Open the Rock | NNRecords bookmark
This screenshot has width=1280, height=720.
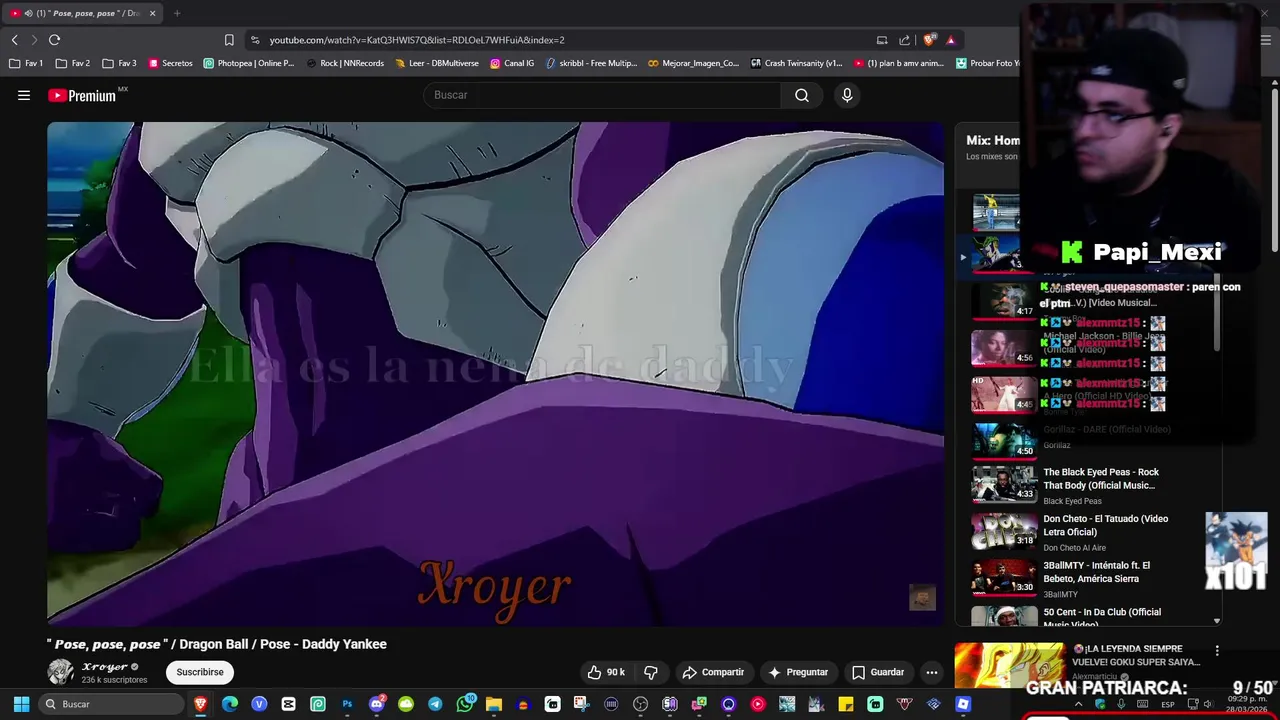[345, 63]
